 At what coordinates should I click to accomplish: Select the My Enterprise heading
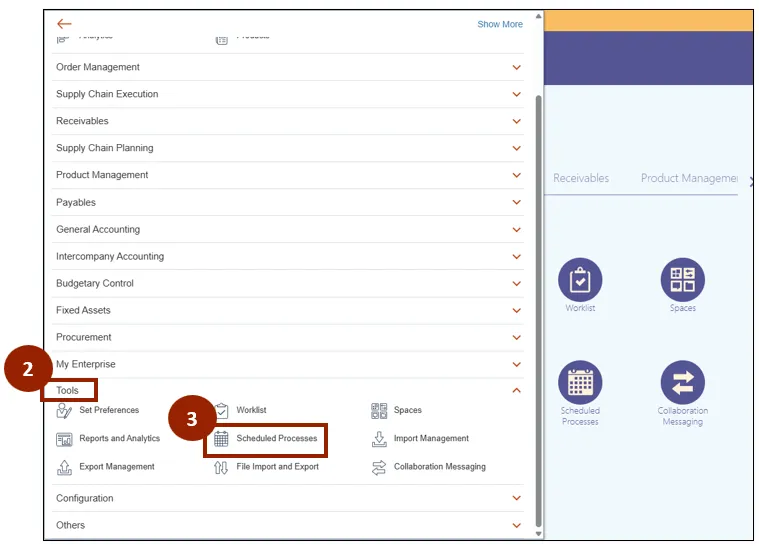(x=86, y=364)
